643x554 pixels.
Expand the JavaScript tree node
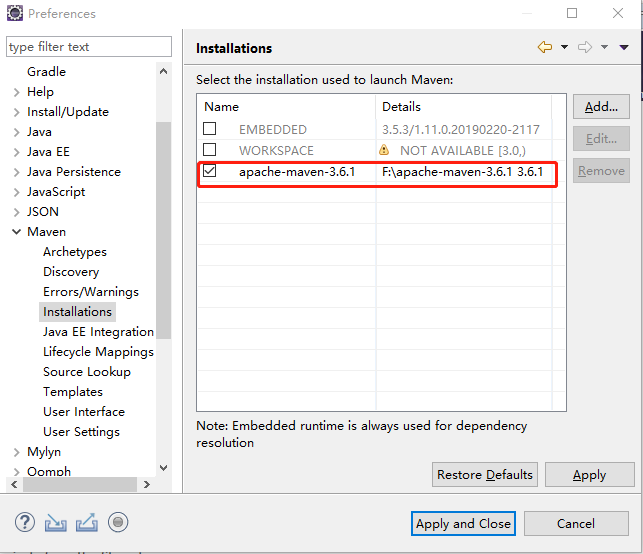(16, 192)
